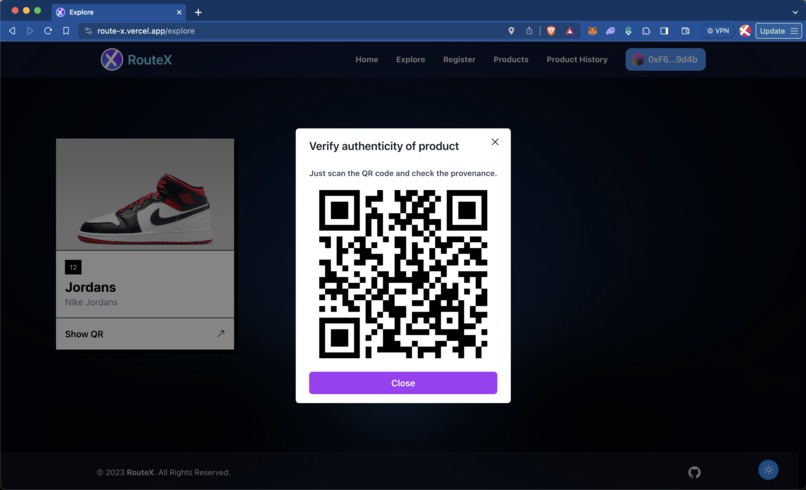Click the bookmark icon in the toolbar
The width and height of the screenshot is (806, 490).
pyautogui.click(x=66, y=31)
